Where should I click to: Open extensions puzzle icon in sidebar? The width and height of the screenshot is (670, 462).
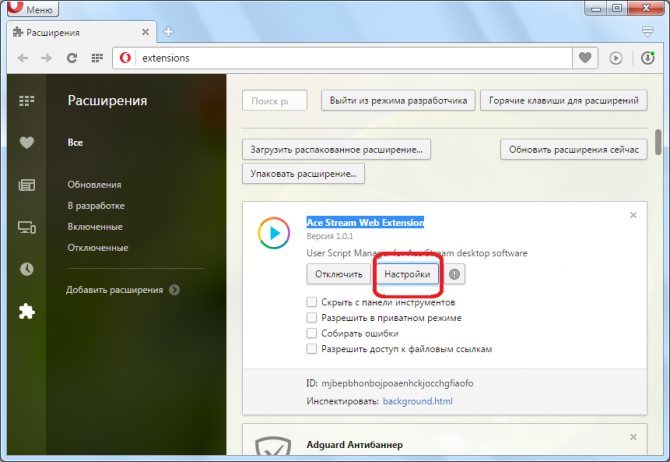(26, 311)
